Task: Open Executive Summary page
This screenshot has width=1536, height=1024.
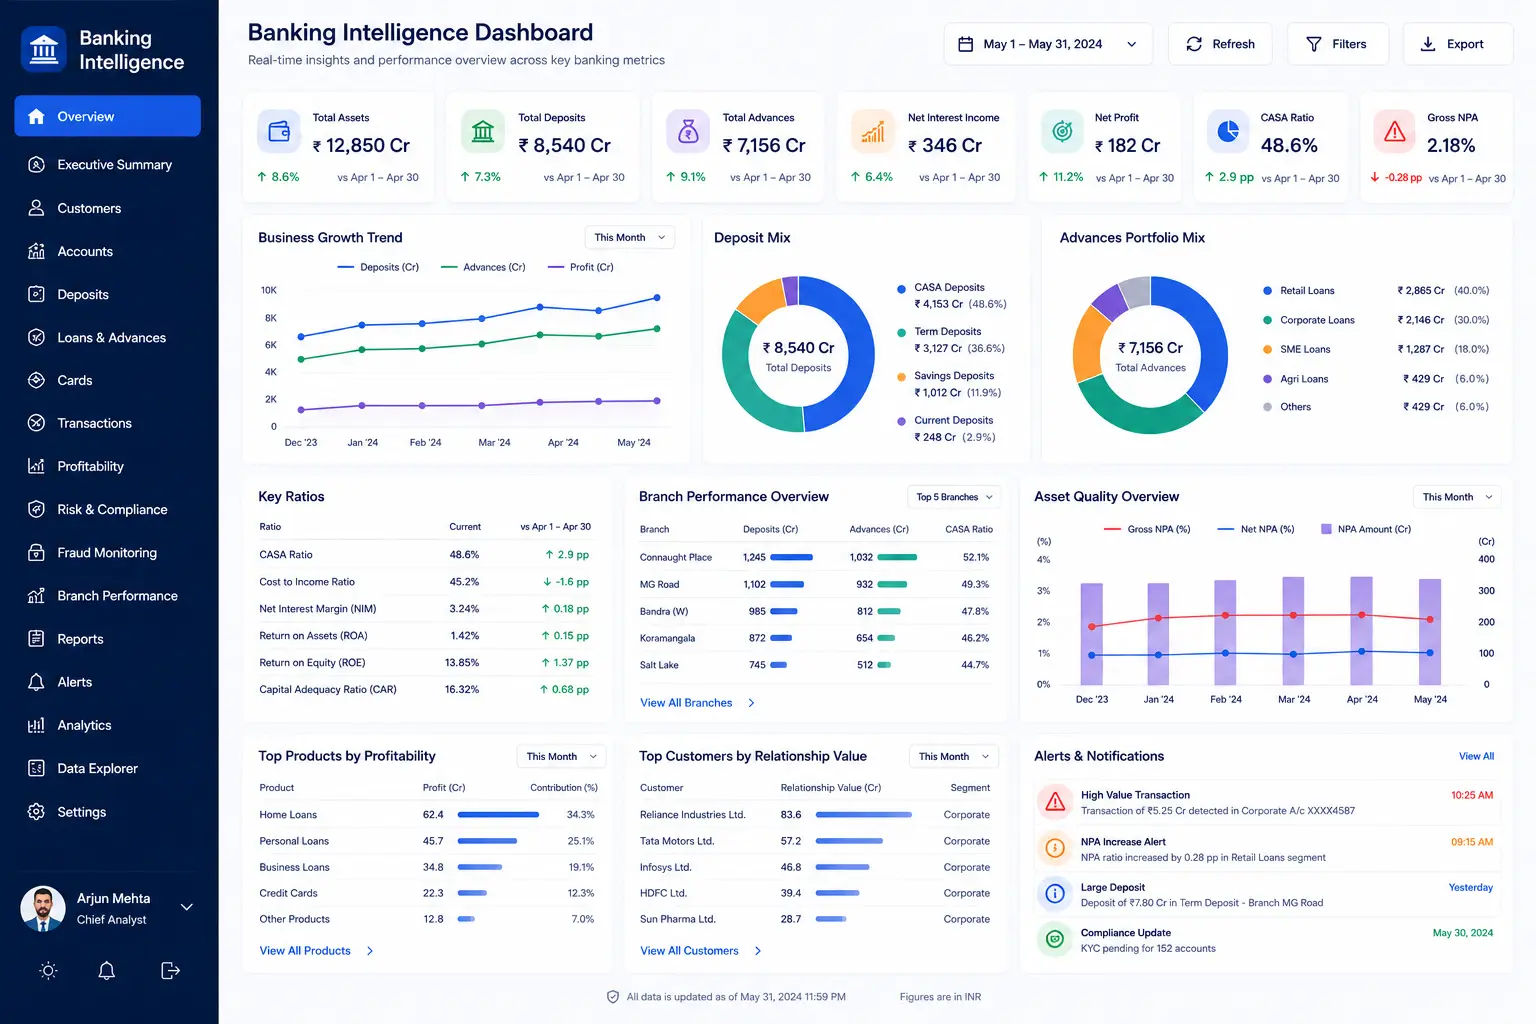Action: [x=107, y=164]
